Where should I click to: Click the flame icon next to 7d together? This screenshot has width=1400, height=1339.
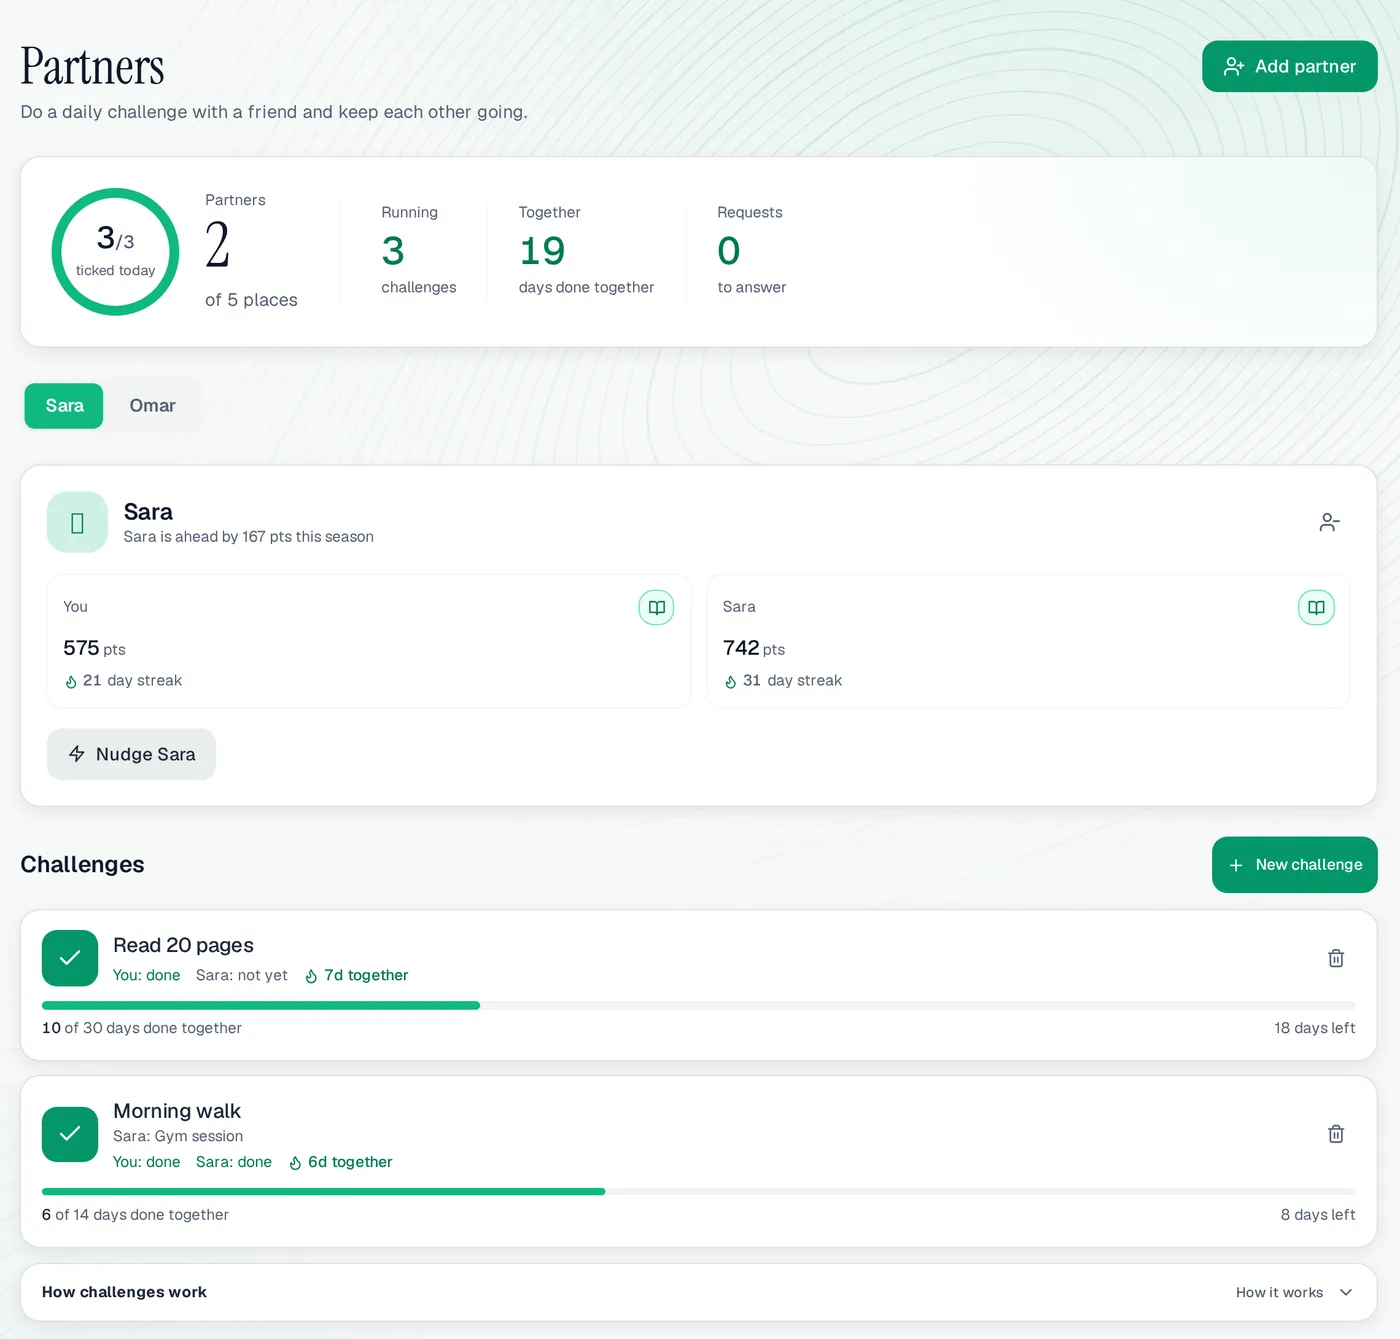[x=311, y=976]
